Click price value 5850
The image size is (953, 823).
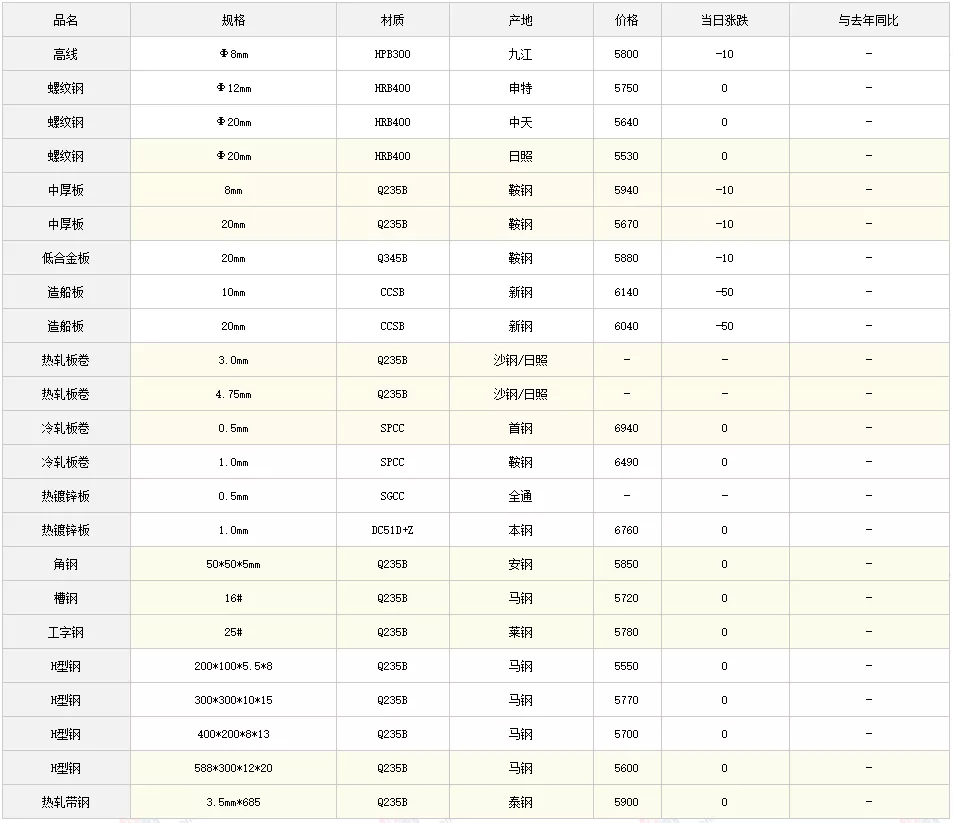point(627,565)
